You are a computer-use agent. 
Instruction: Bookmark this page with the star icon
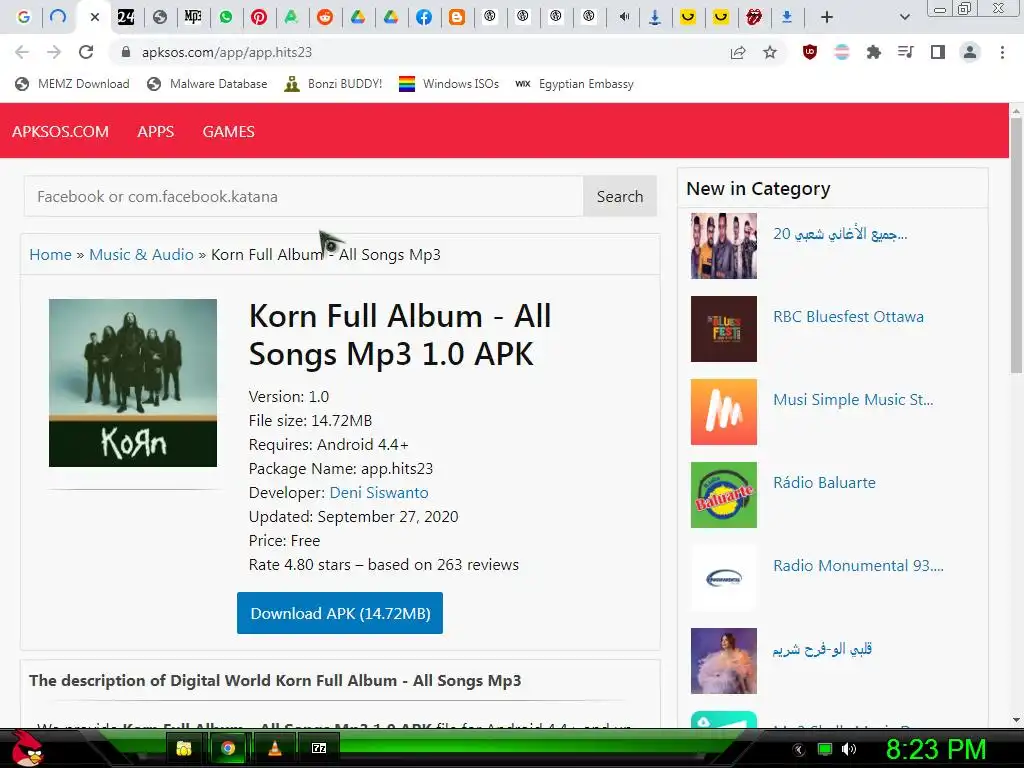(770, 52)
